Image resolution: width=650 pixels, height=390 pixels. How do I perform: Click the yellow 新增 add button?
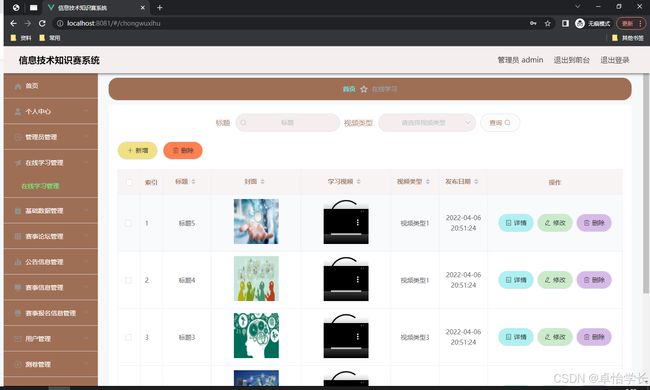pos(138,150)
